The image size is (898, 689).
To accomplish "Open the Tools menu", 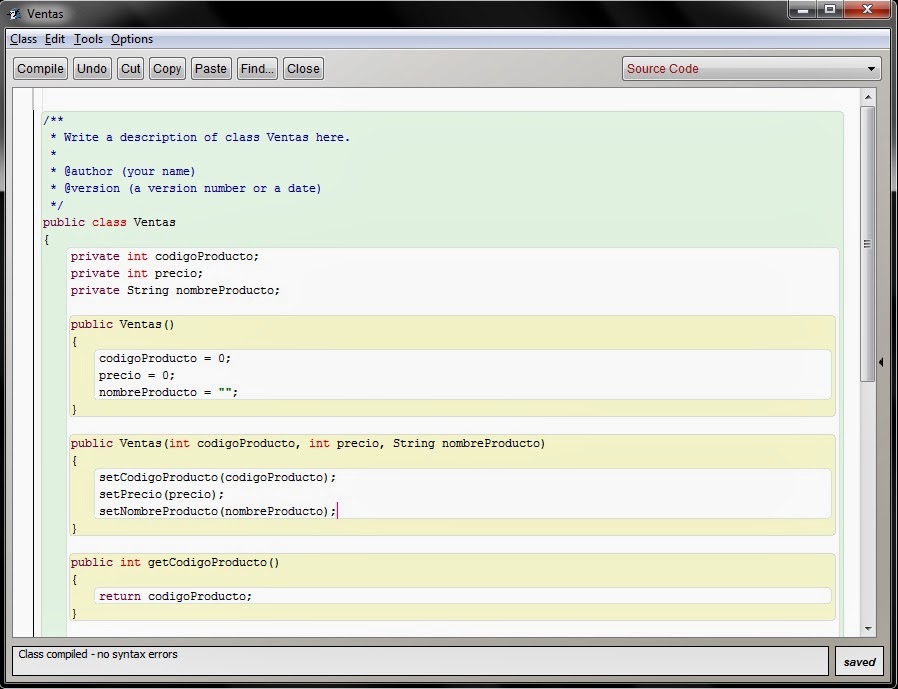I will (x=88, y=39).
